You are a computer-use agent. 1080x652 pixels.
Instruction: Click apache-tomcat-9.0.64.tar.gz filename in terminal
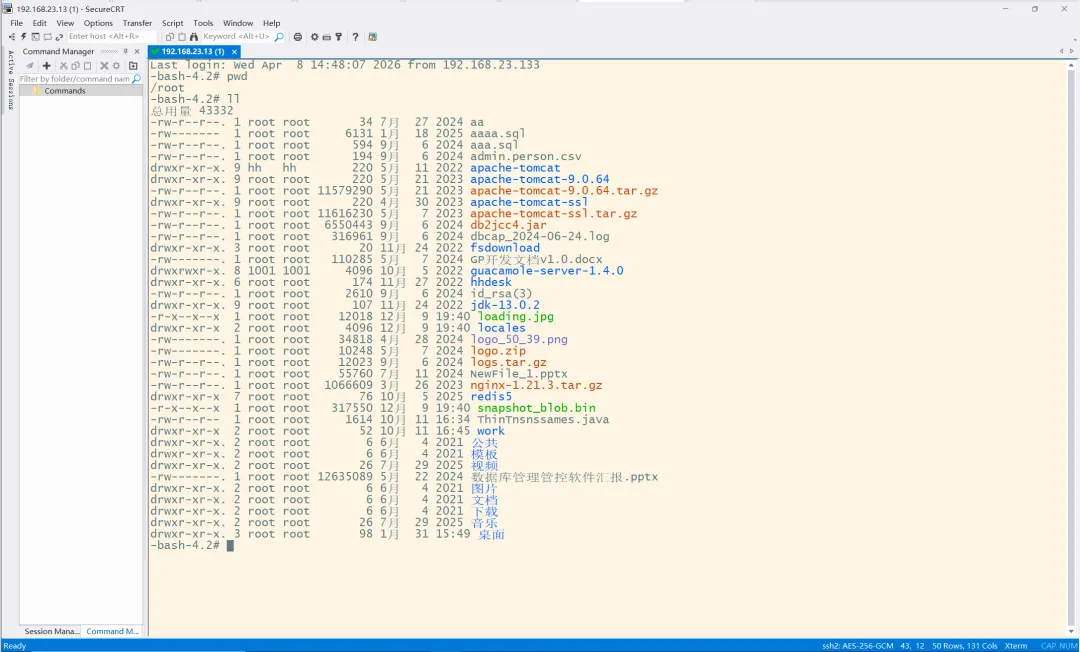click(564, 191)
